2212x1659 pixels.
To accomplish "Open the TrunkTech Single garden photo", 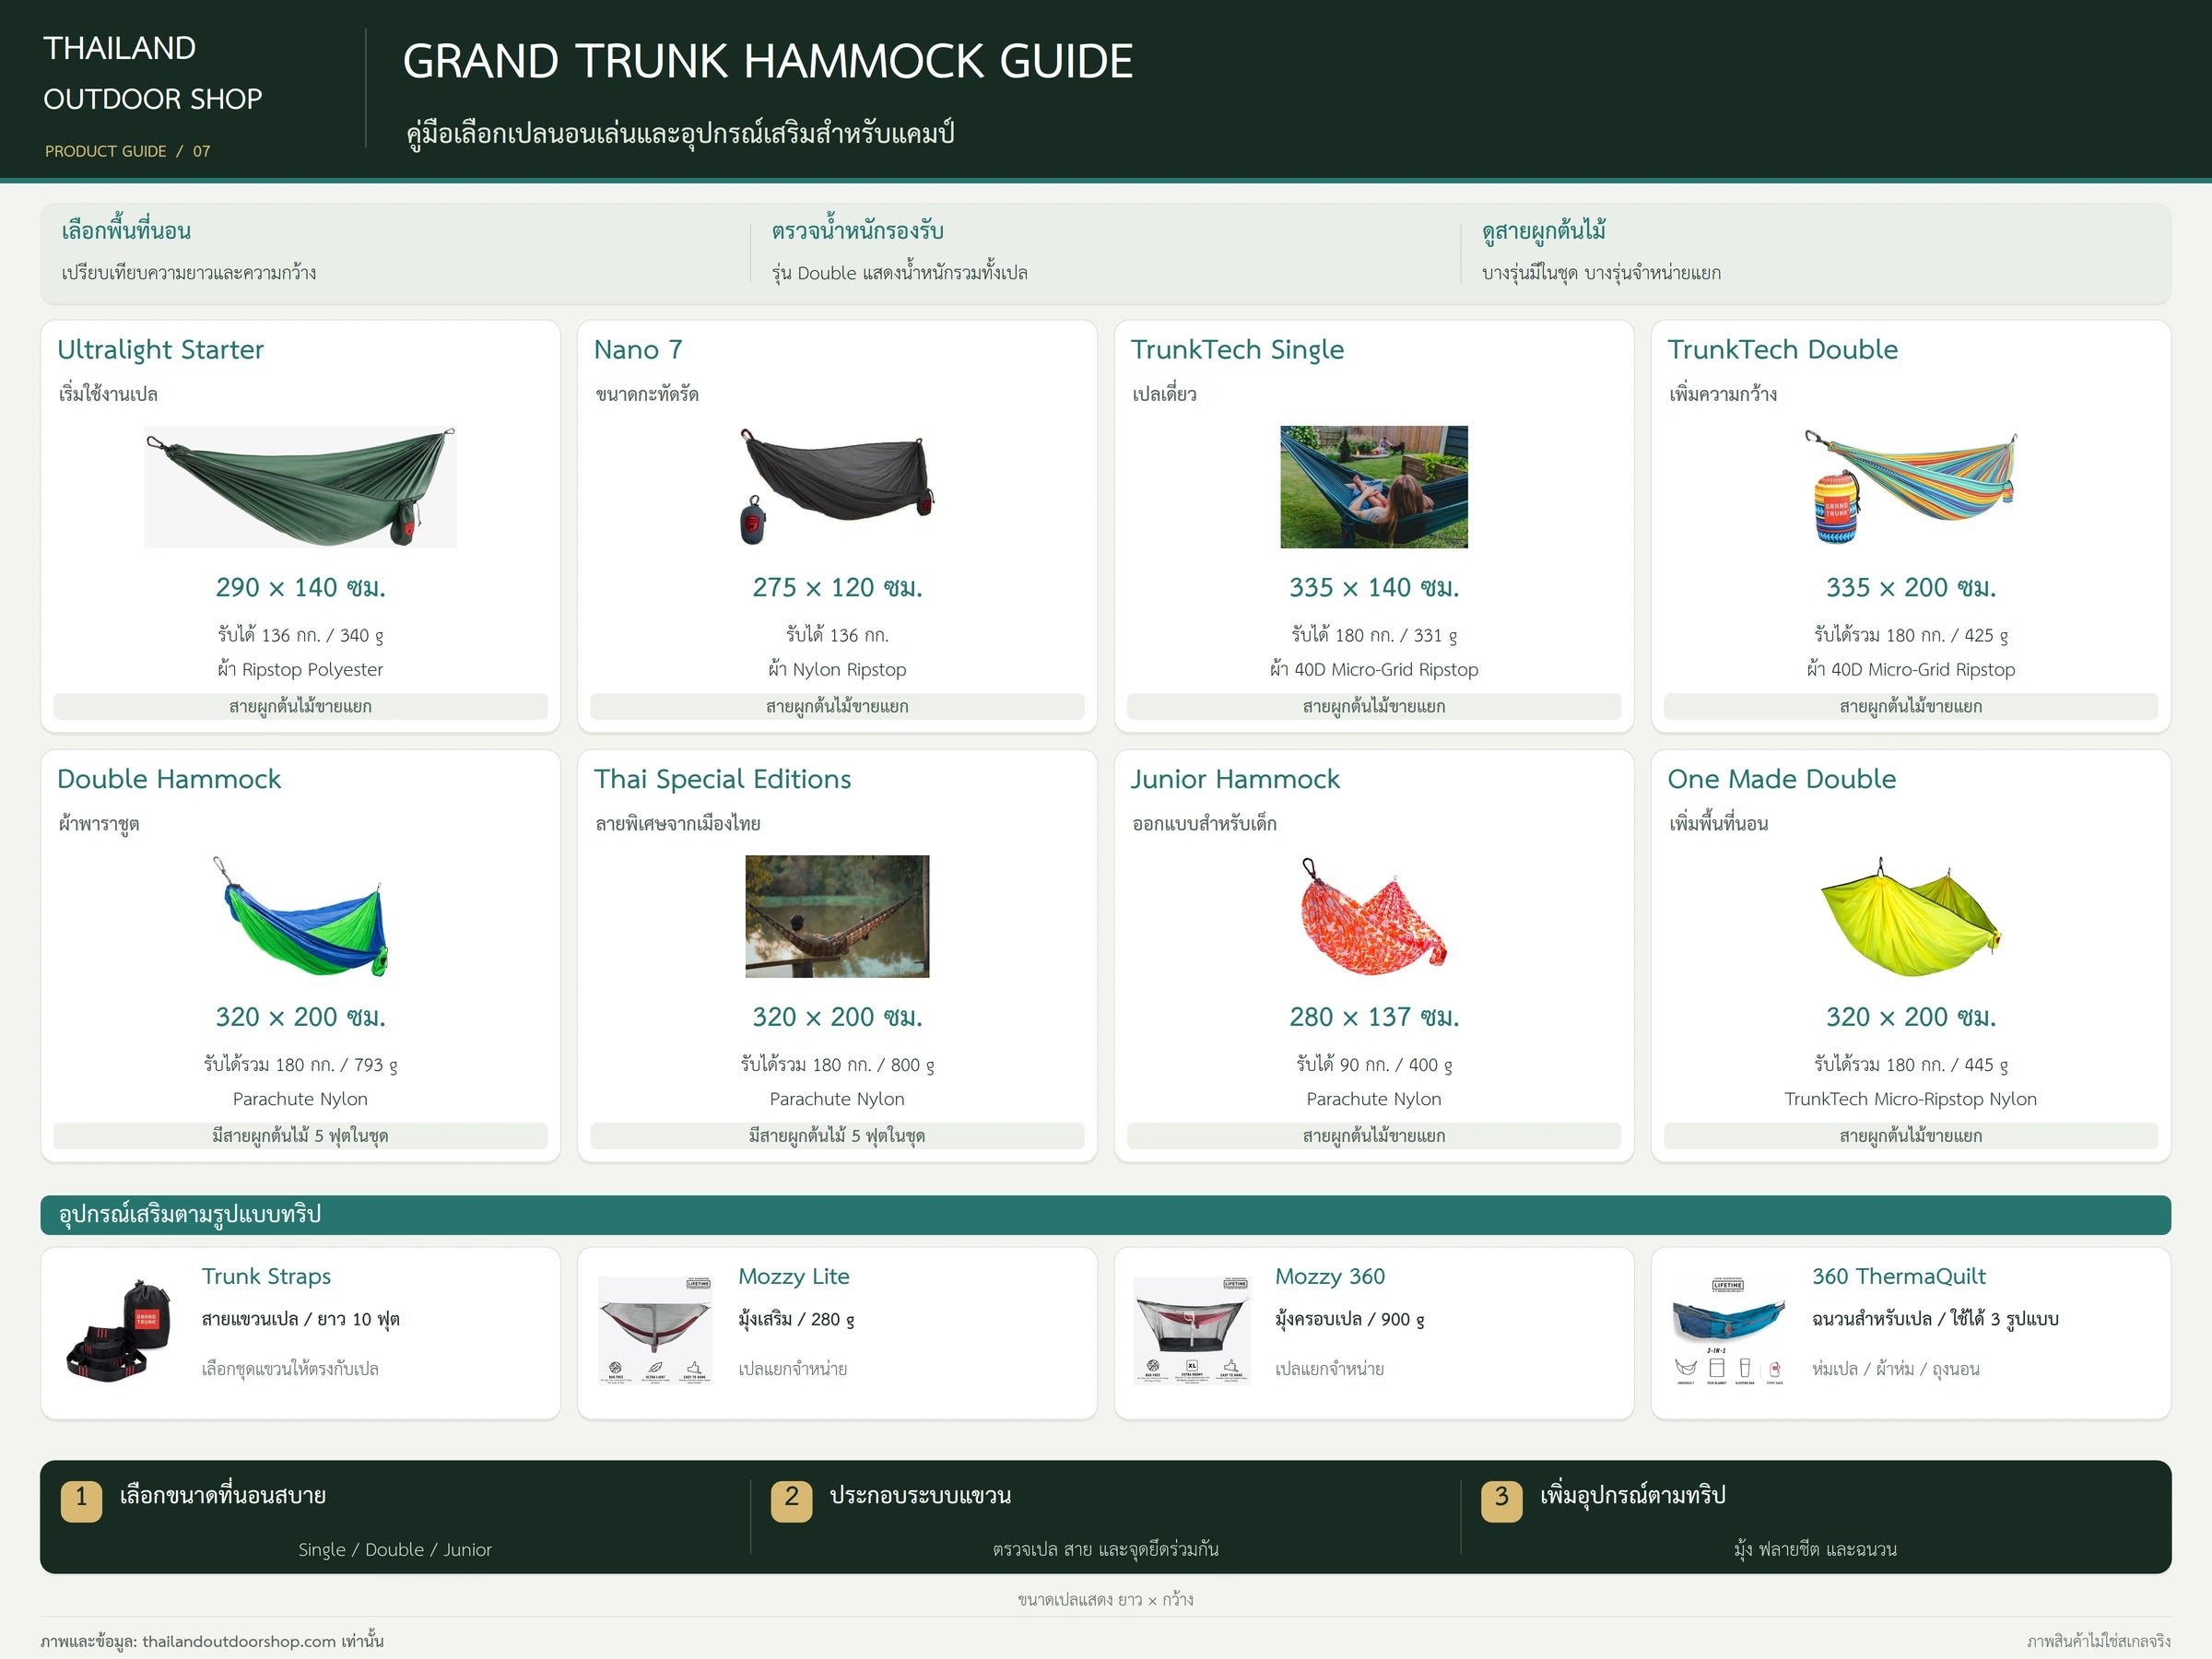I will [1374, 487].
